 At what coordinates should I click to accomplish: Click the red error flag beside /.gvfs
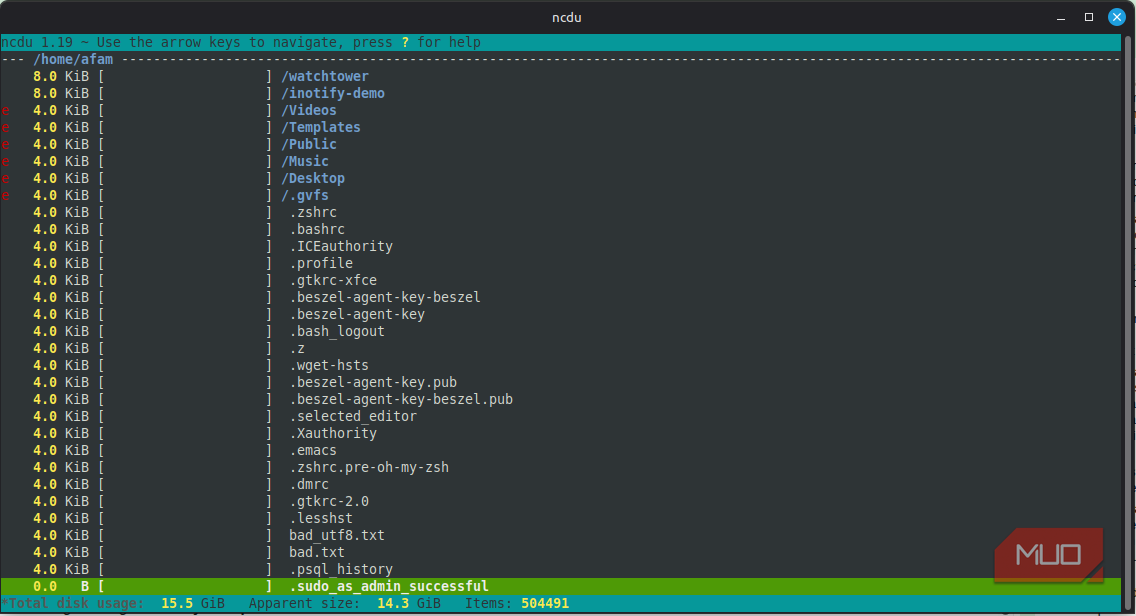coord(6,196)
